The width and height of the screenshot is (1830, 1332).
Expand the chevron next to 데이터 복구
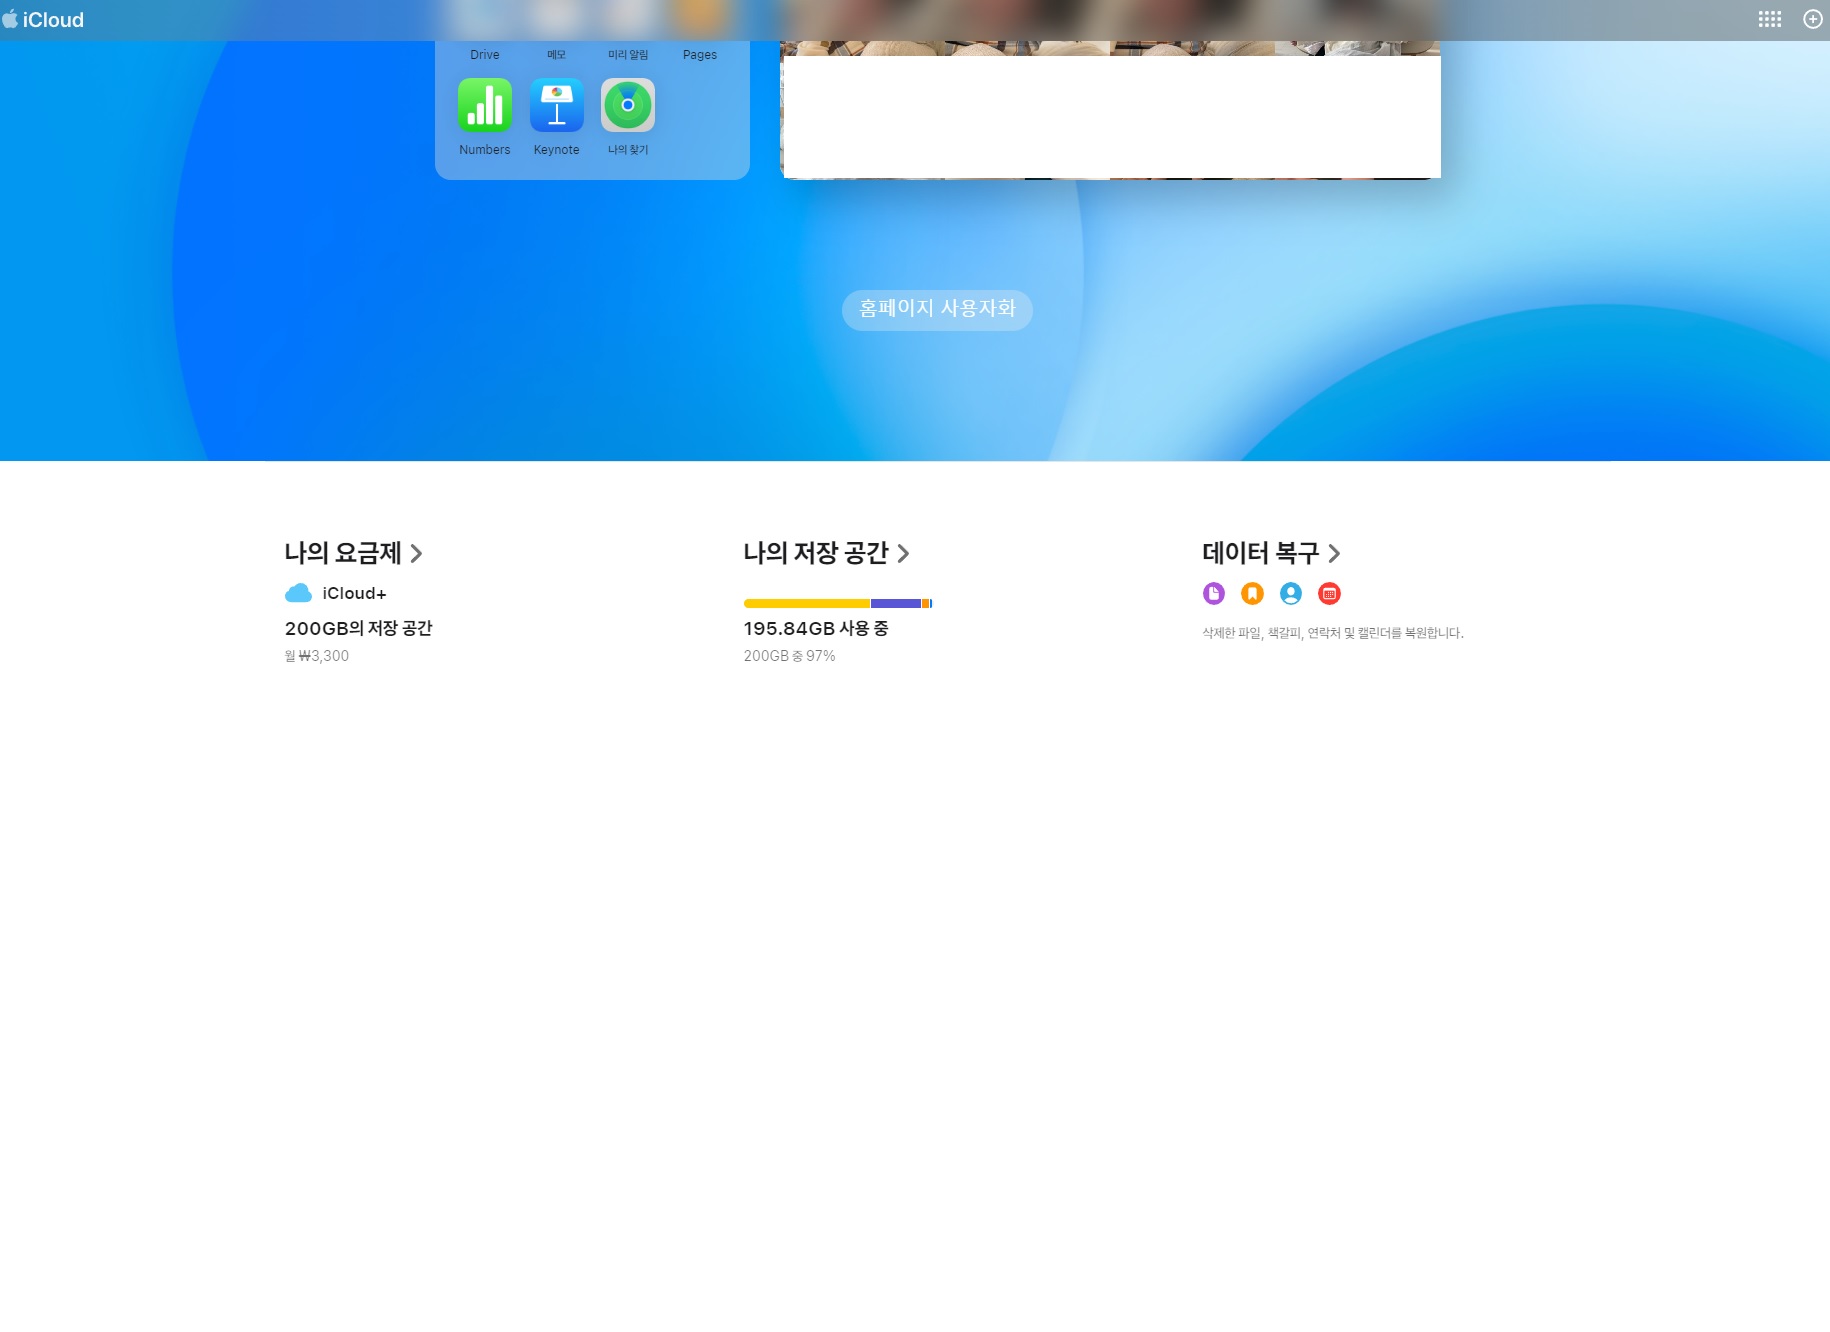1334,554
